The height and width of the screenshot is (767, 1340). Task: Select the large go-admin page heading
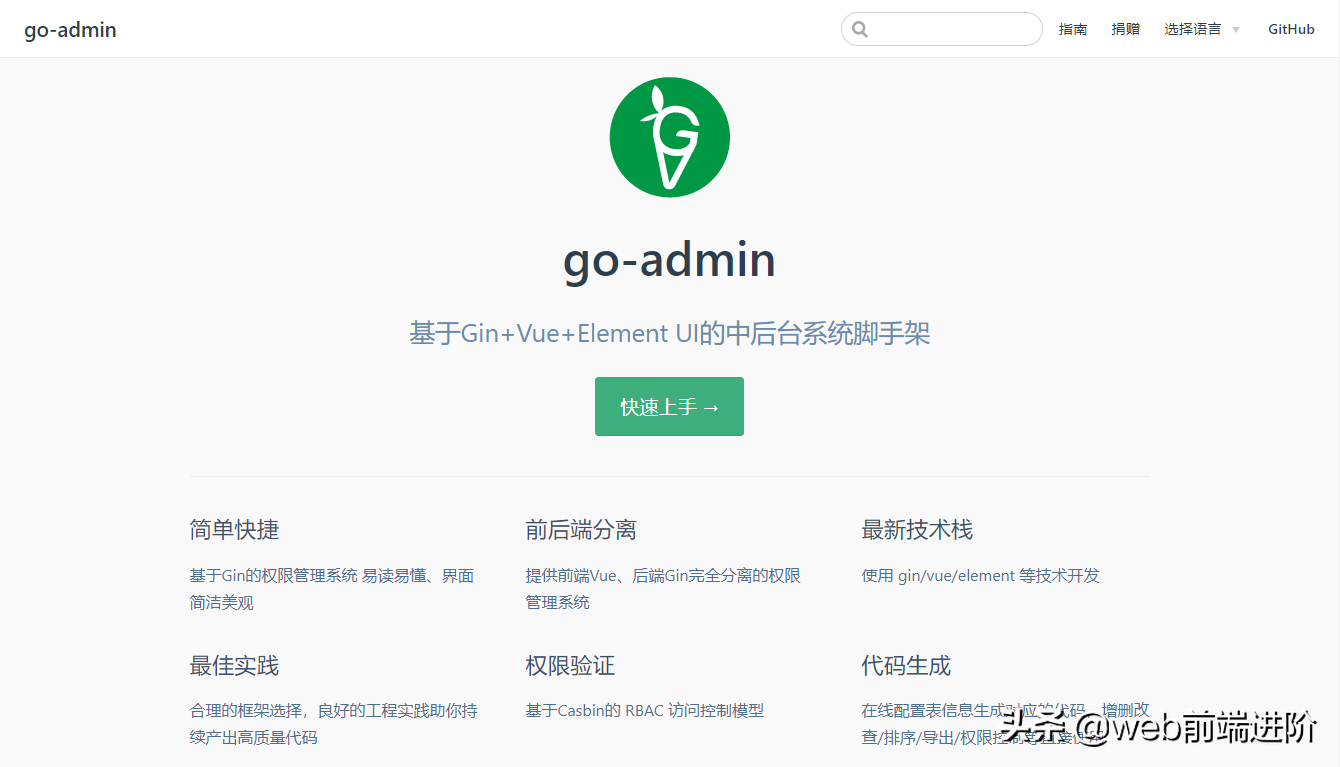pyautogui.click(x=669, y=260)
